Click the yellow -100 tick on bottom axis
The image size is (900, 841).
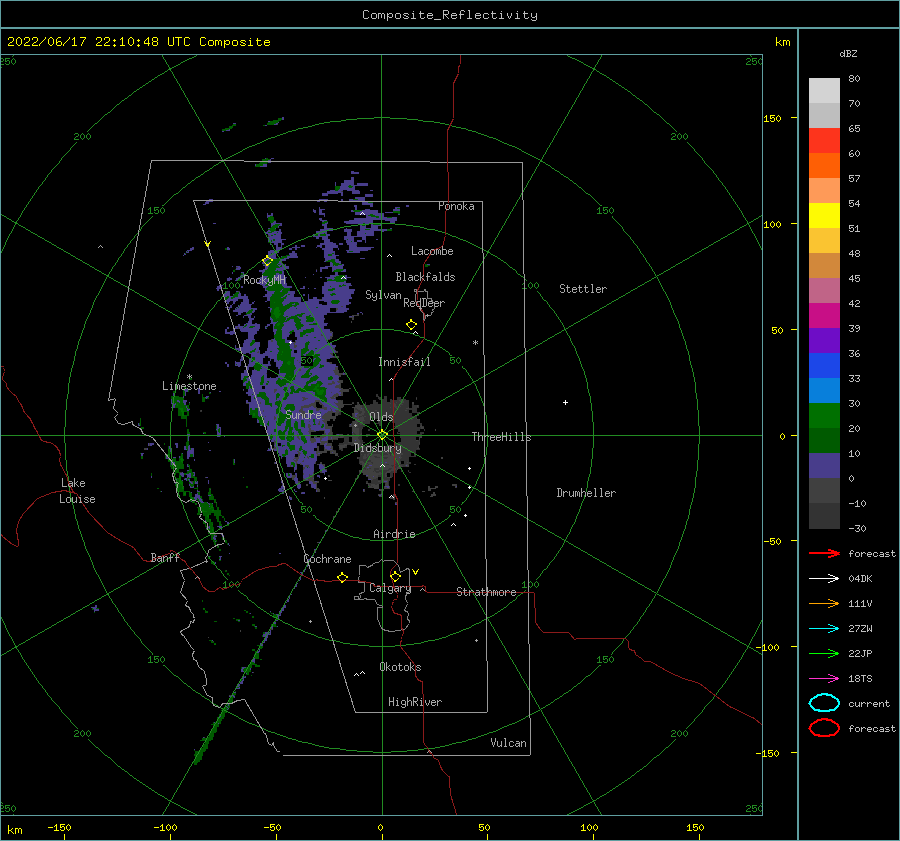(165, 827)
